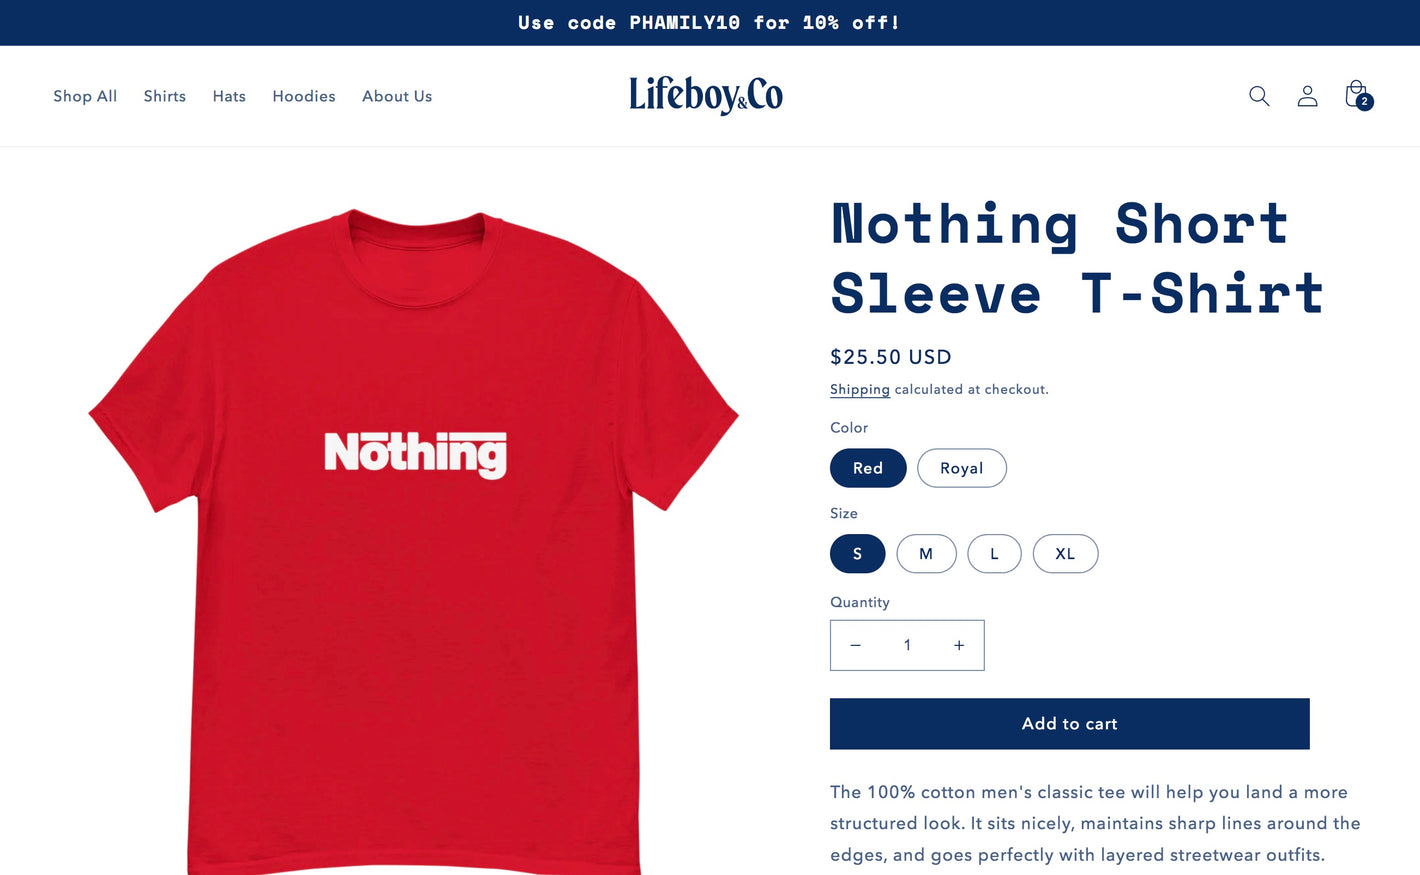The width and height of the screenshot is (1420, 875).
Task: Select the Red color option
Action: click(x=868, y=468)
